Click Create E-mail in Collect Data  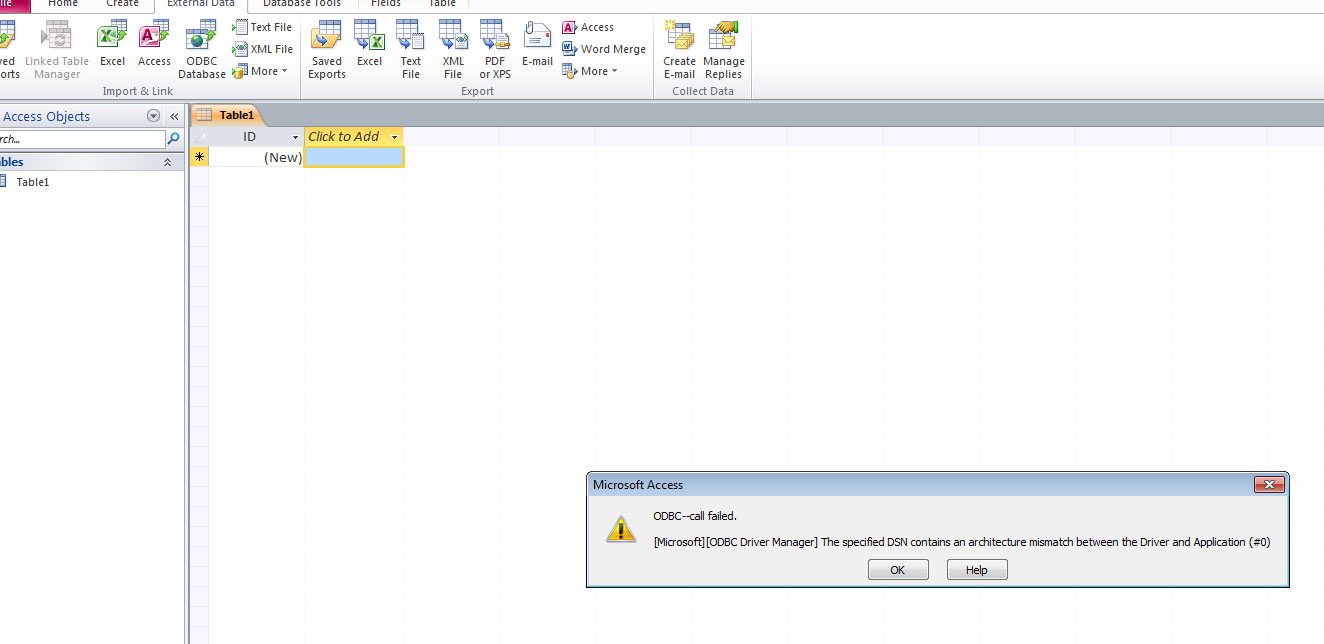click(679, 50)
